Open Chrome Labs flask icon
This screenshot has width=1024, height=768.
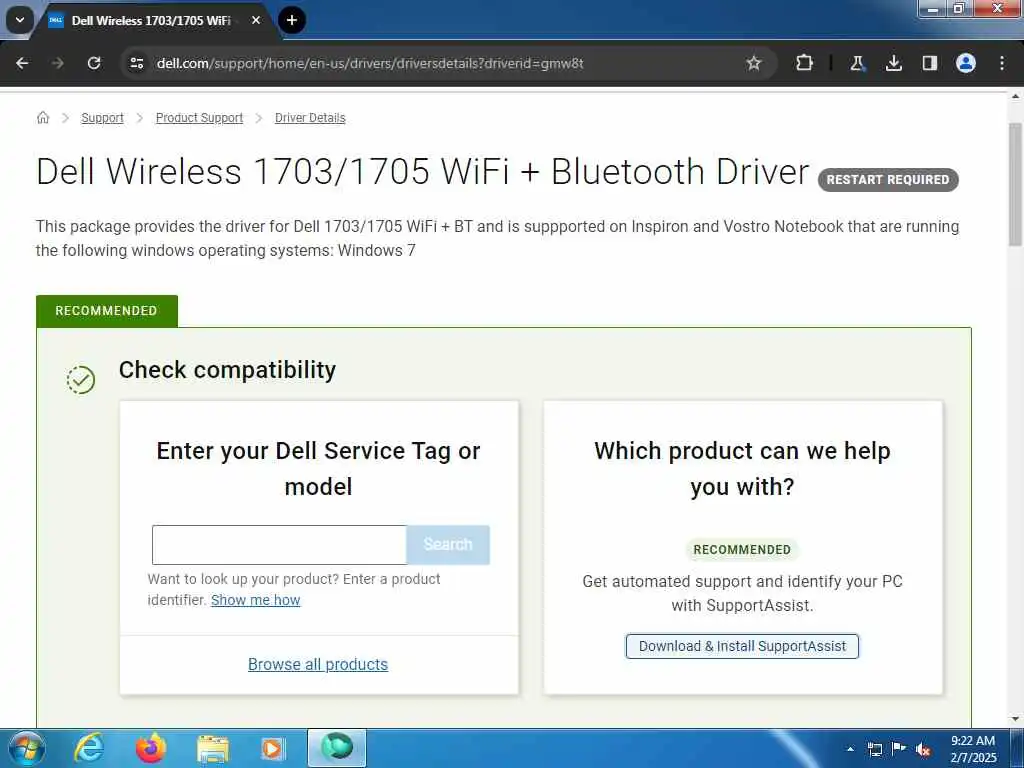tap(857, 63)
